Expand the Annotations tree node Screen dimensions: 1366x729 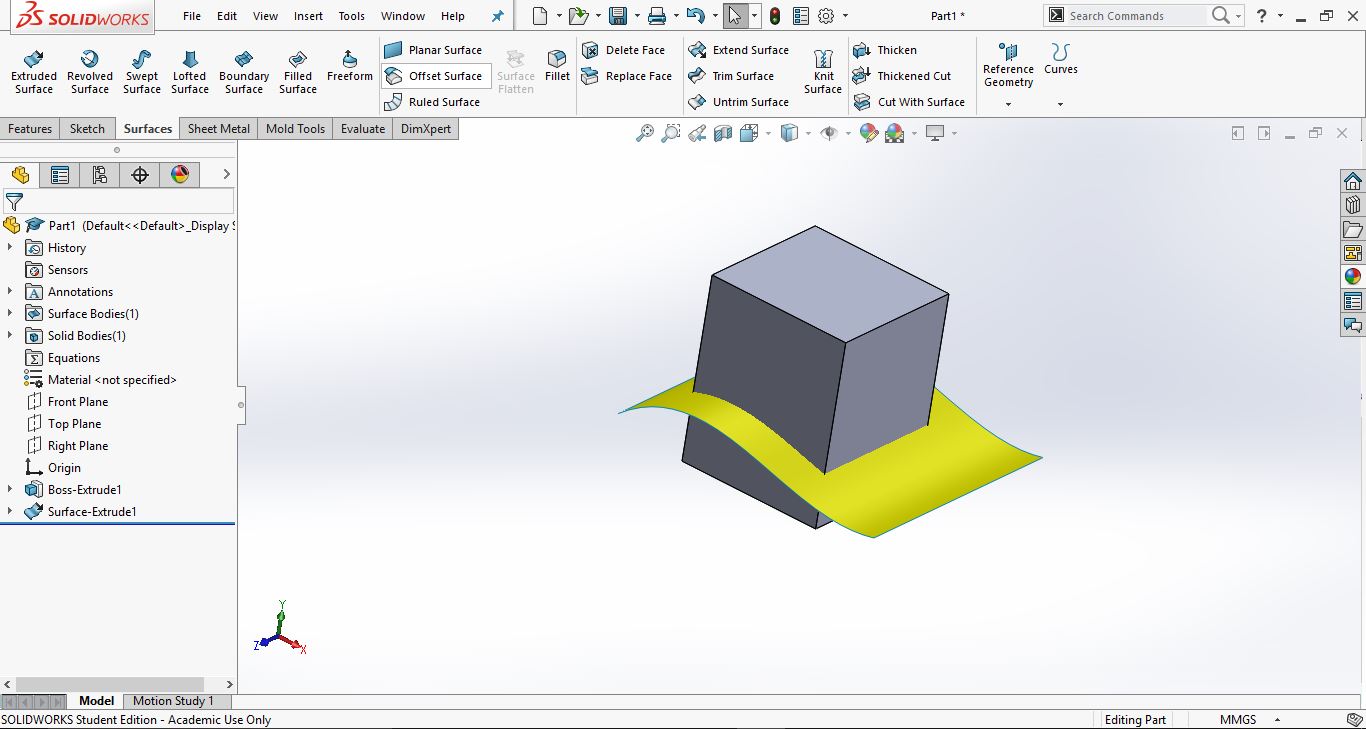[x=10, y=292]
